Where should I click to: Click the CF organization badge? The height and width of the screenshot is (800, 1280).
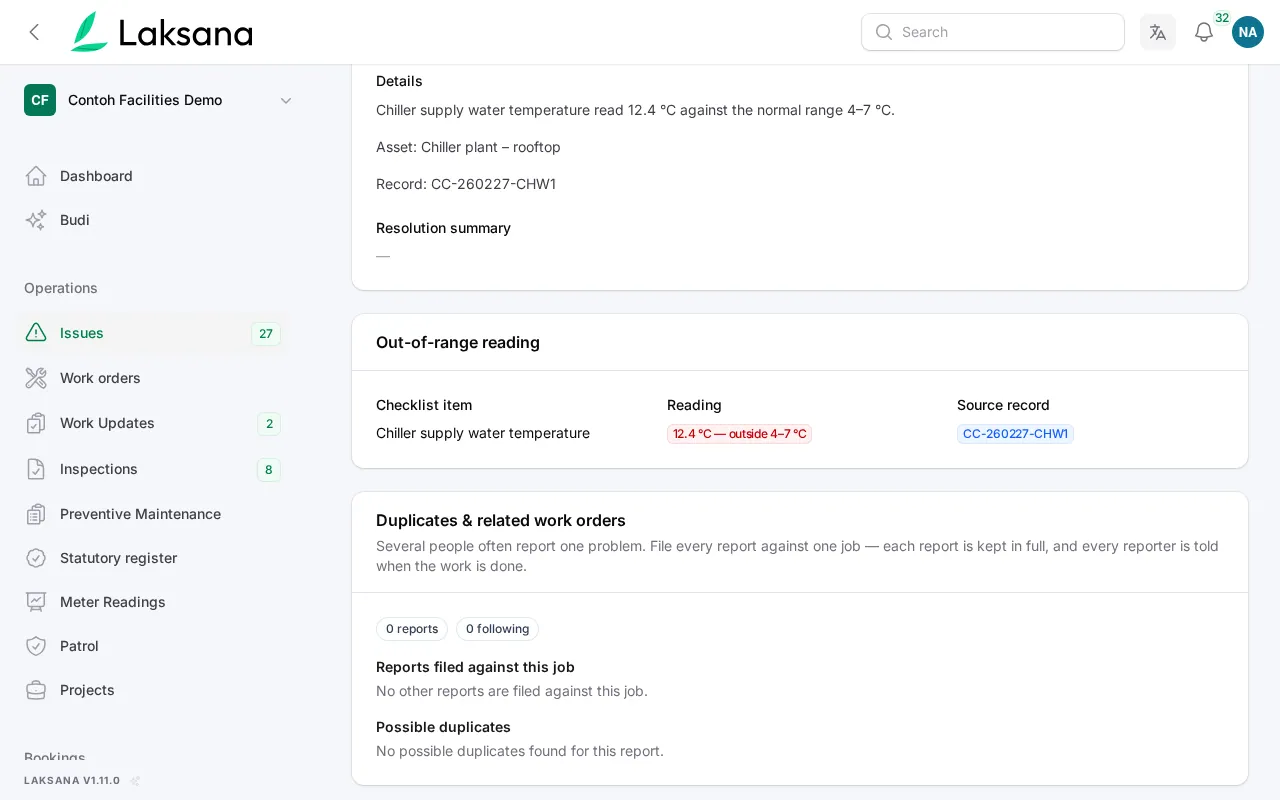(40, 100)
